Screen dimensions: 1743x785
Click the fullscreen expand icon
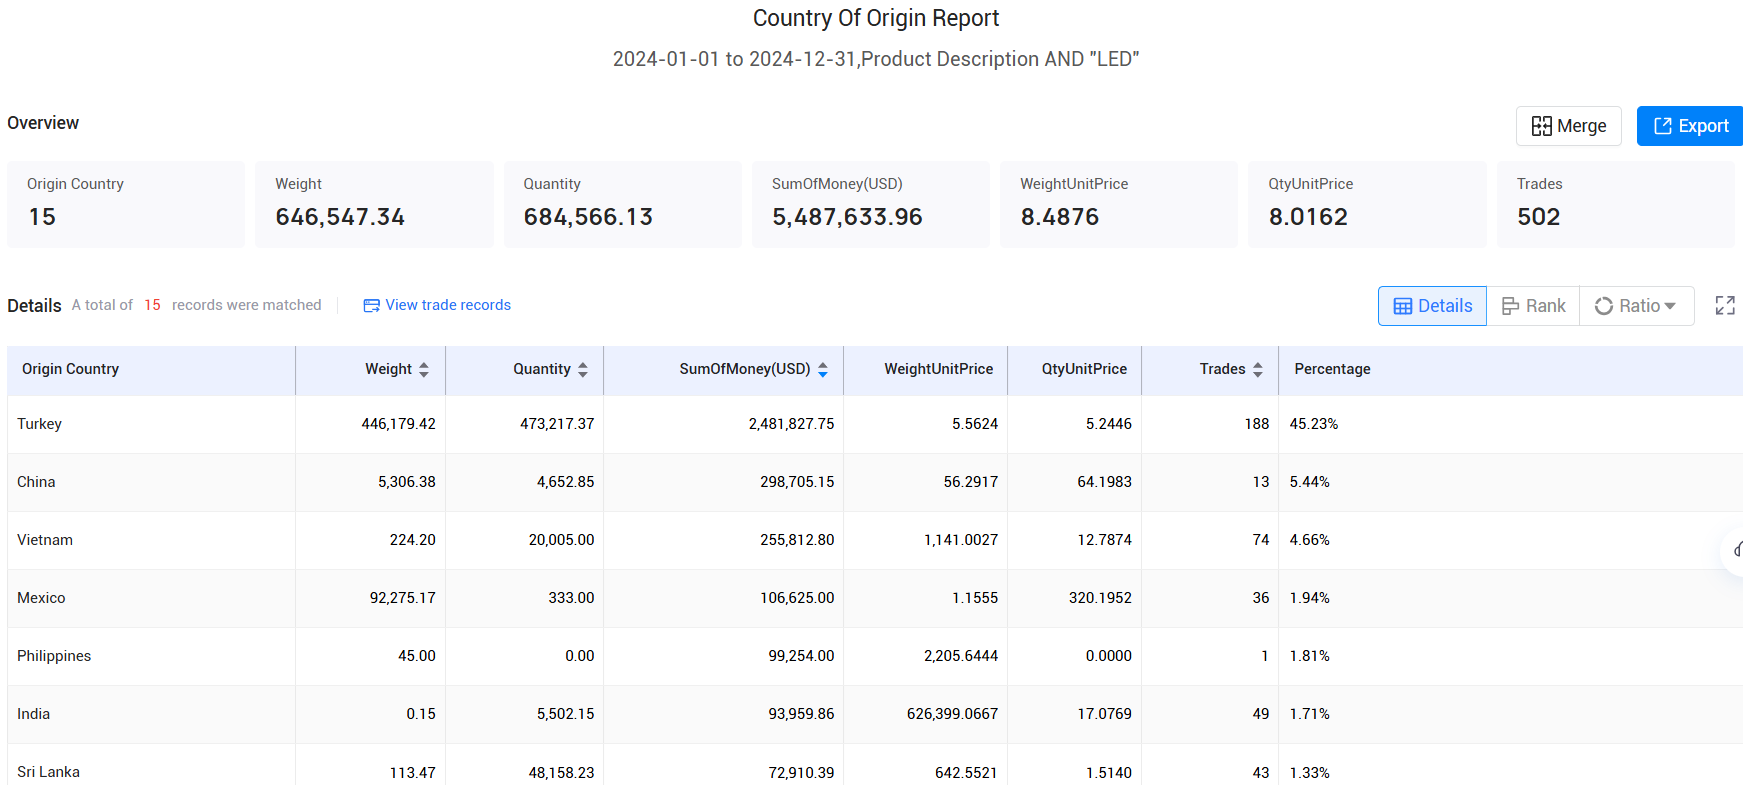1724,306
